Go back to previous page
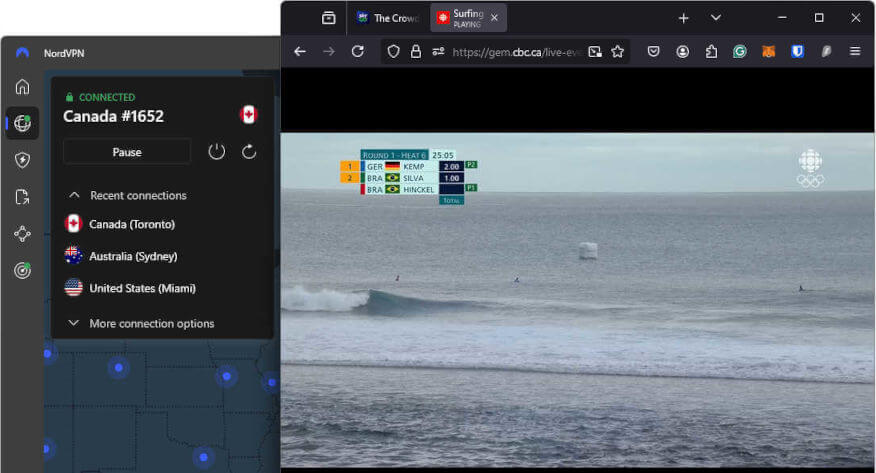This screenshot has width=876, height=473. [x=300, y=51]
